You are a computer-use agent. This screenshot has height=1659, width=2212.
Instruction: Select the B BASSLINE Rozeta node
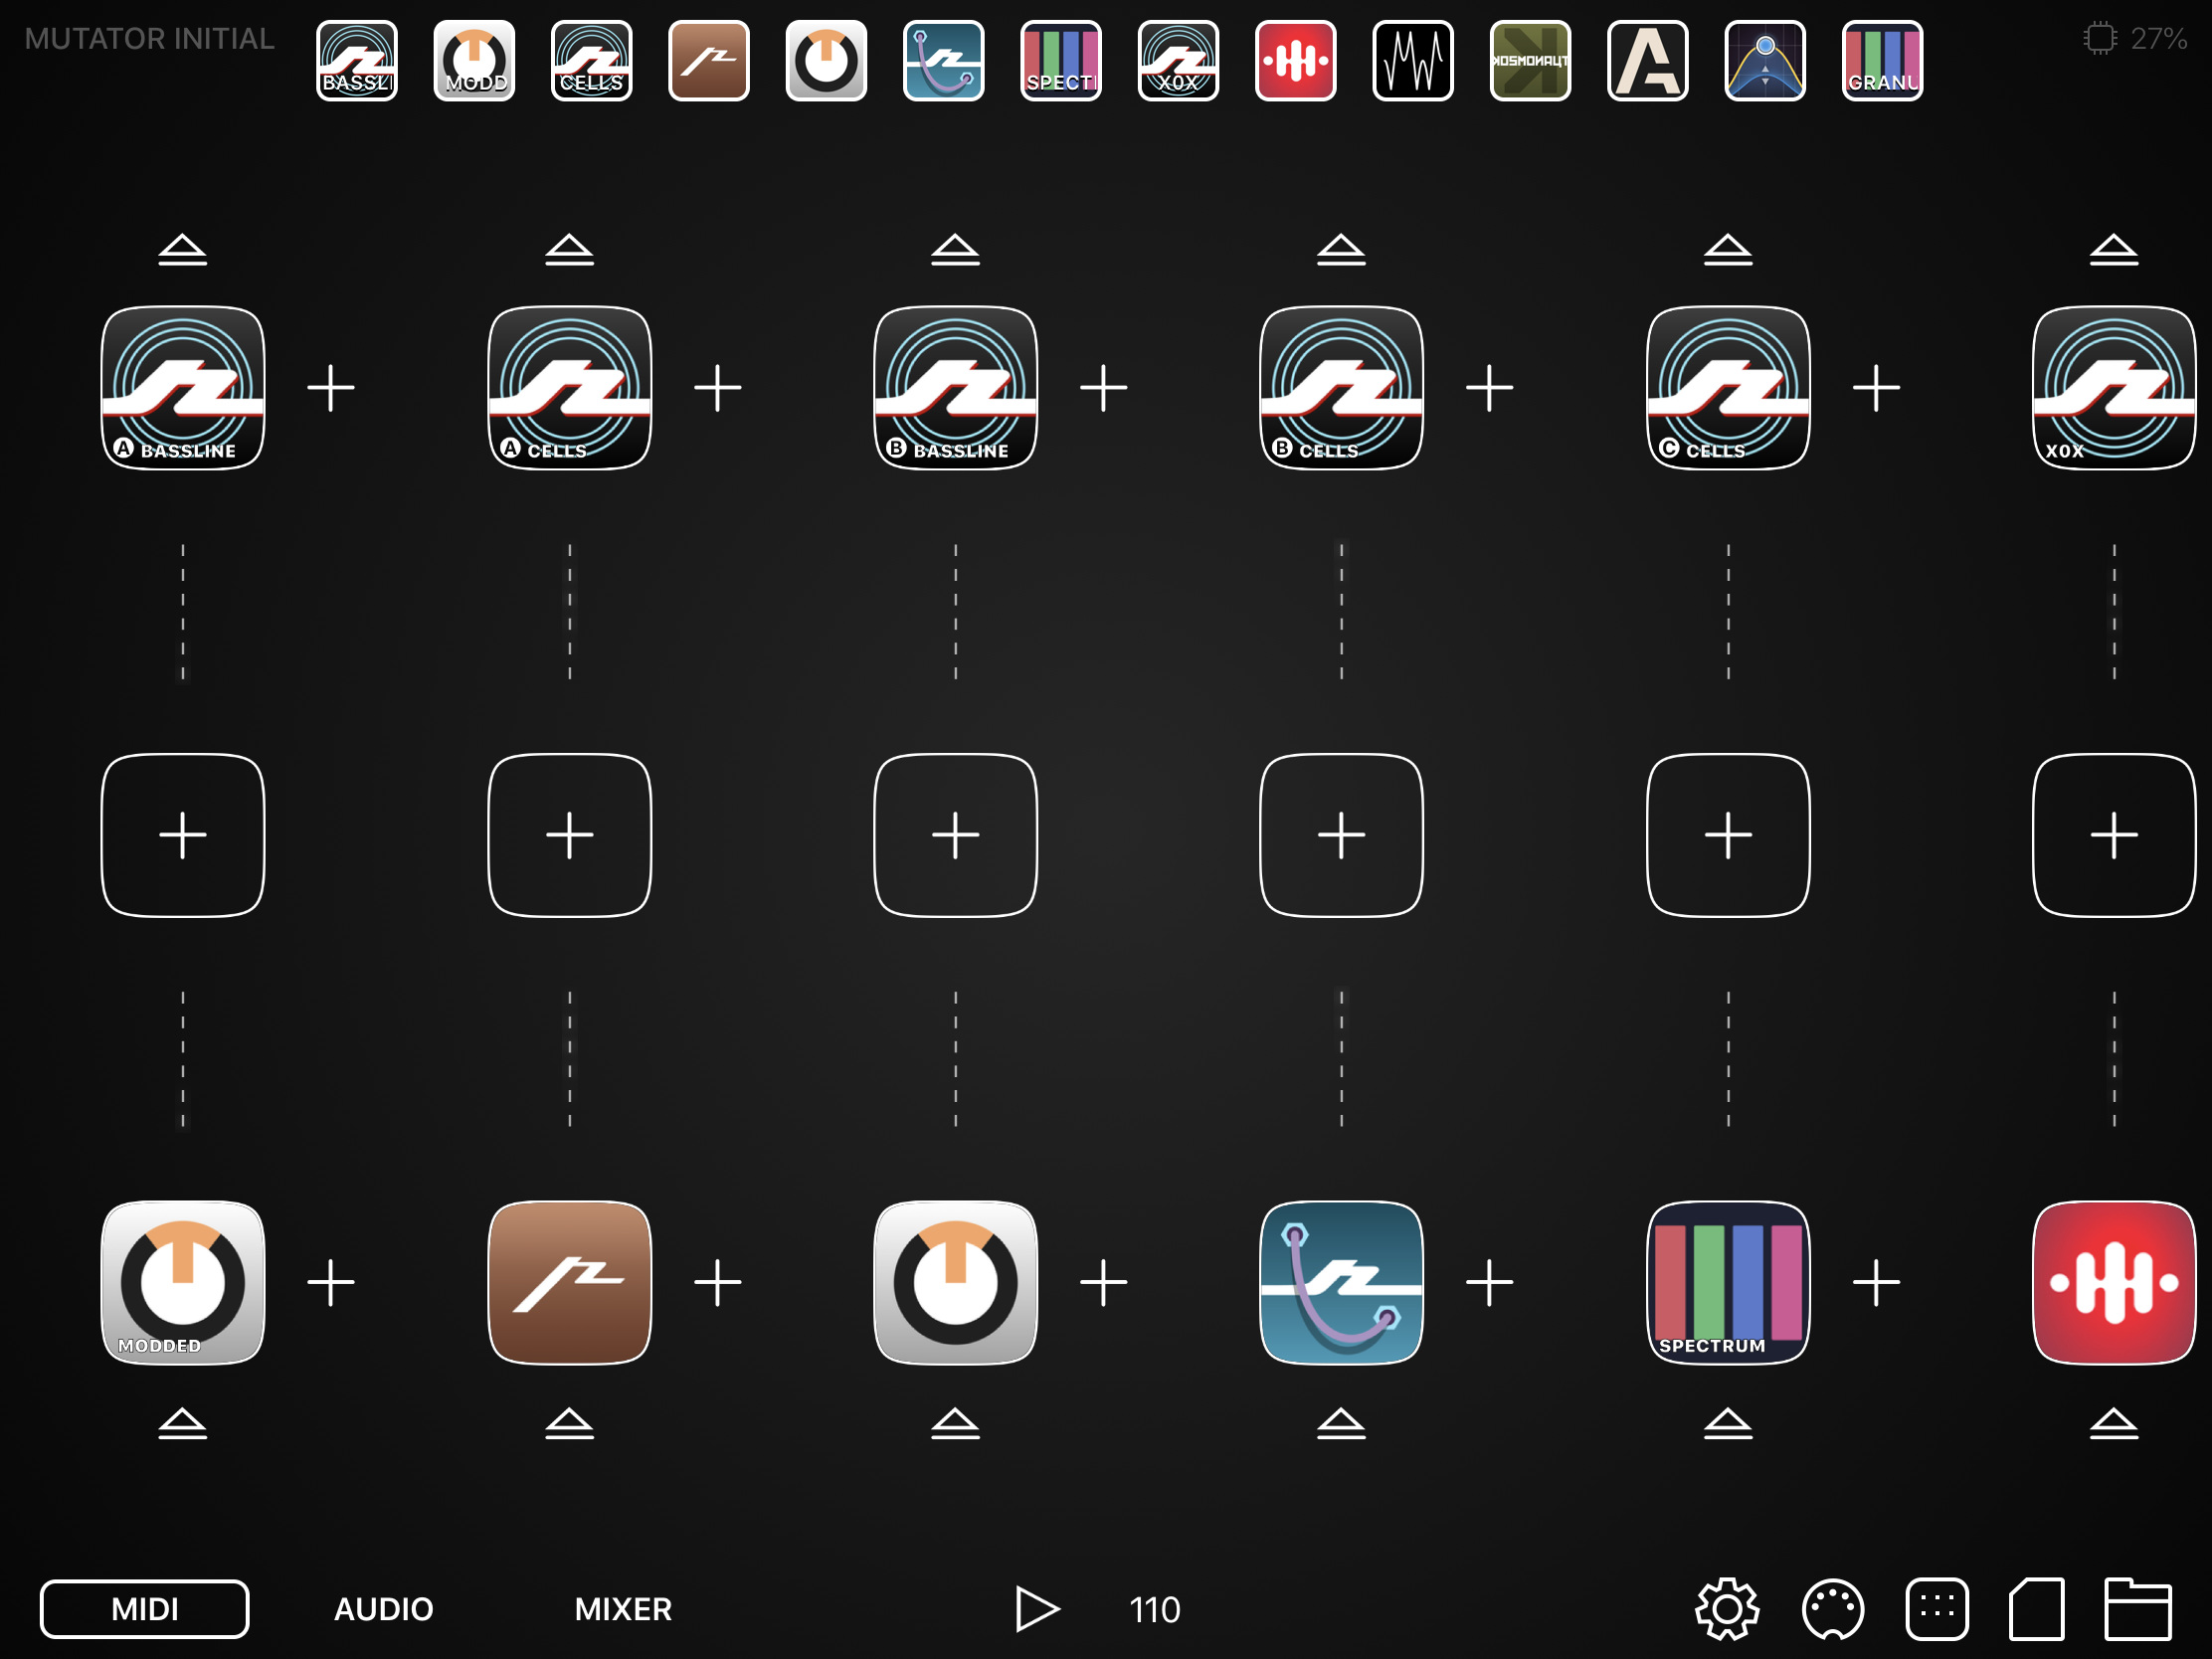click(x=956, y=388)
